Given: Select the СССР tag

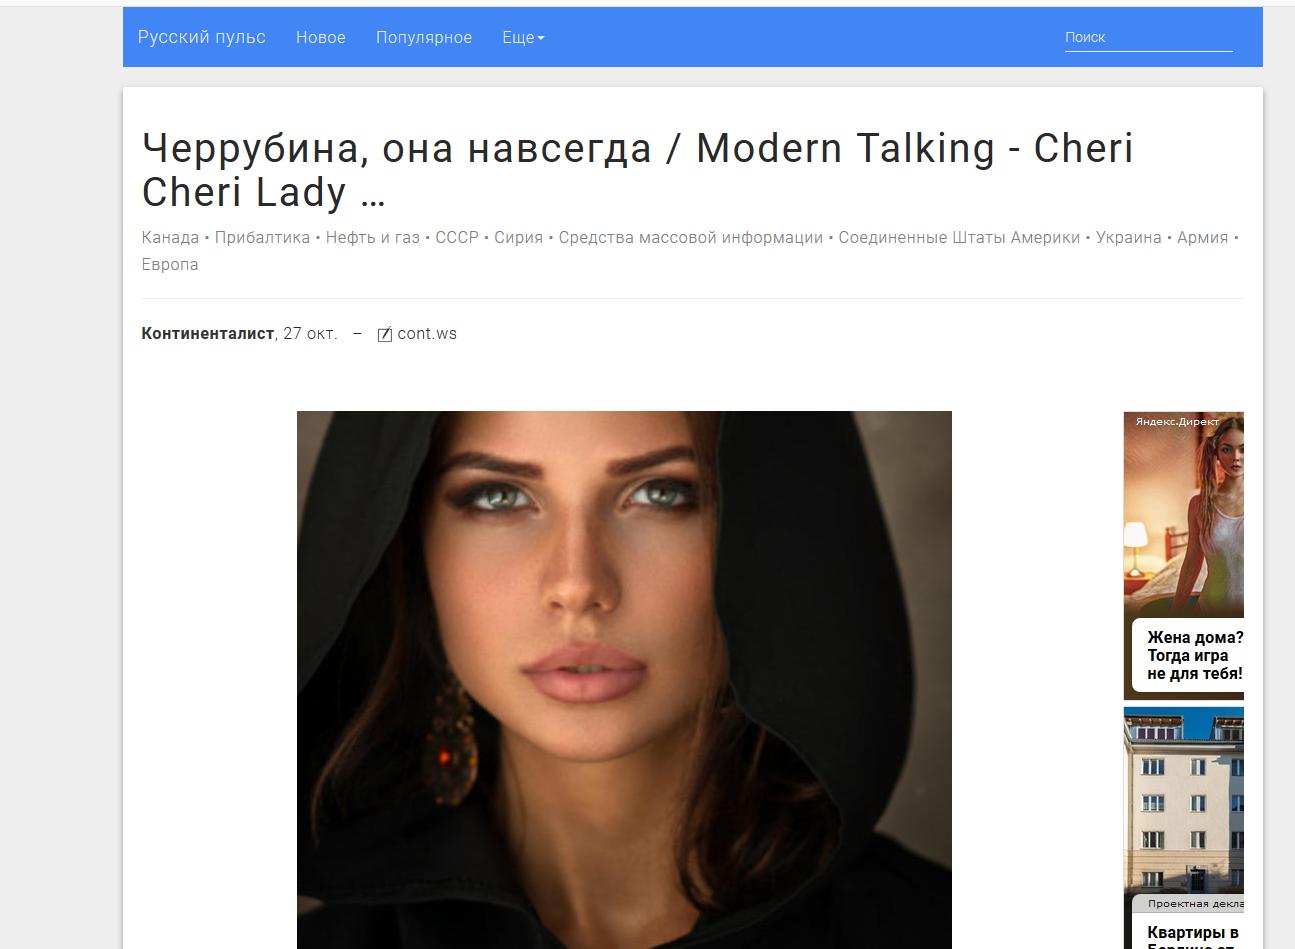Looking at the screenshot, I should tap(457, 237).
